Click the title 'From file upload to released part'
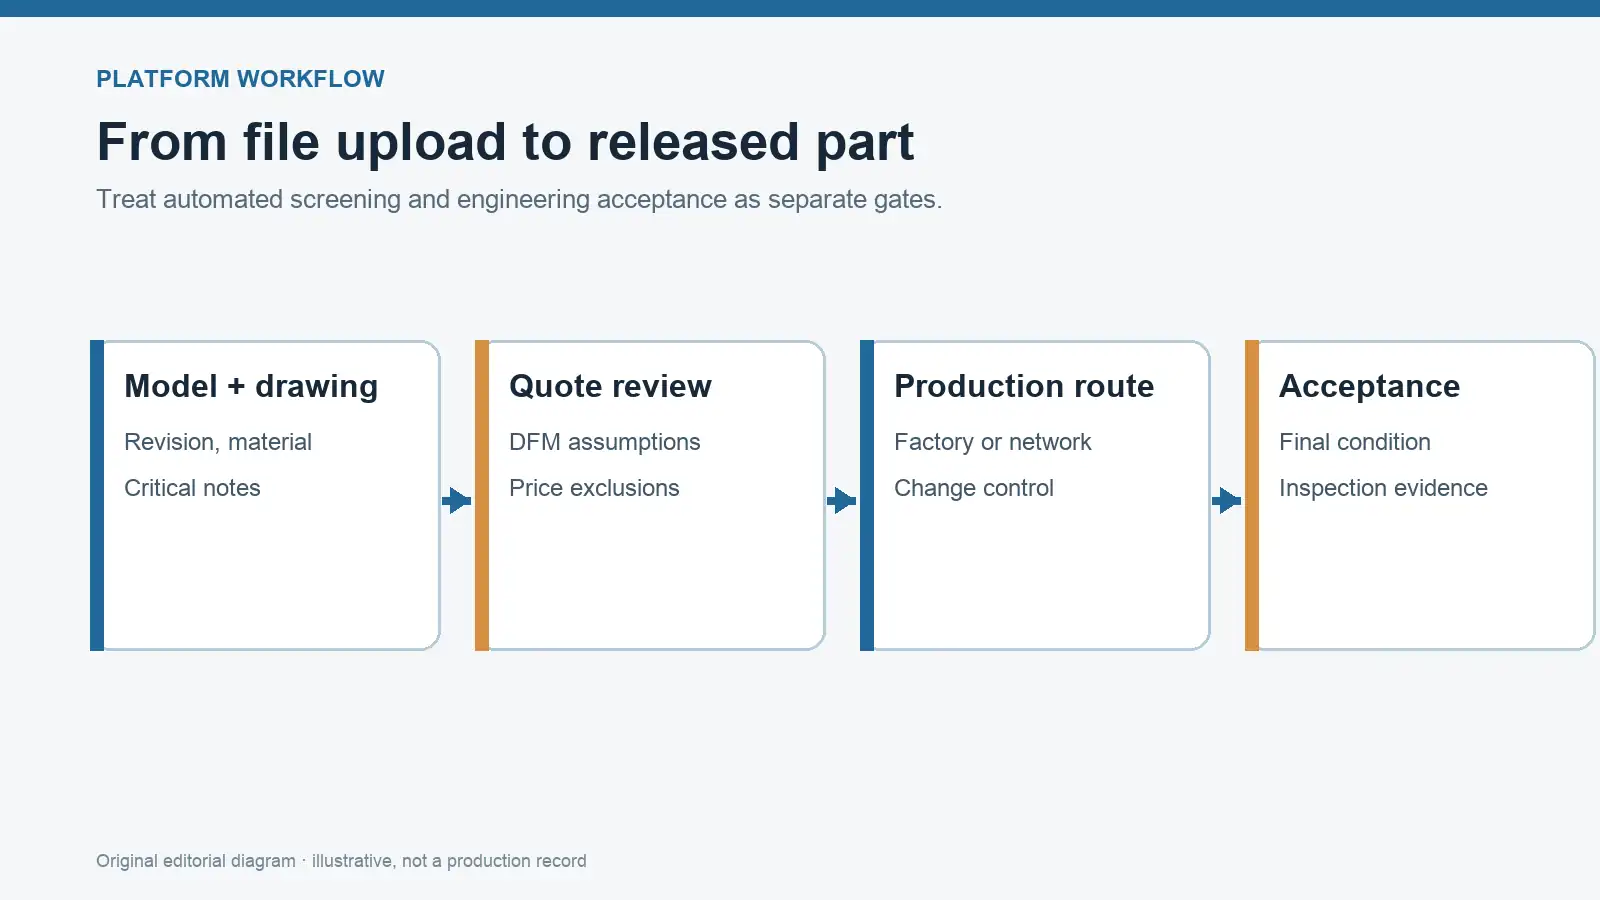Image resolution: width=1600 pixels, height=900 pixels. point(505,142)
